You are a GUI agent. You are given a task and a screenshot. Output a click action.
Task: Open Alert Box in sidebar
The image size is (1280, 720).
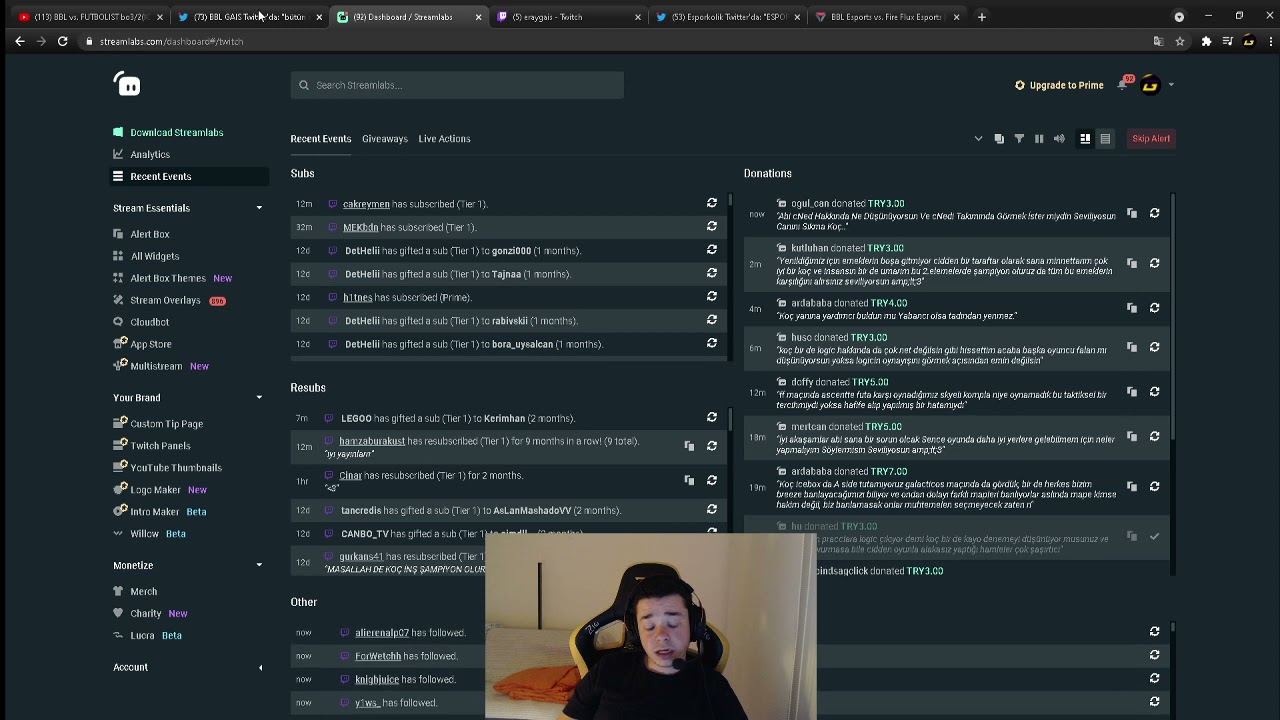pos(150,234)
